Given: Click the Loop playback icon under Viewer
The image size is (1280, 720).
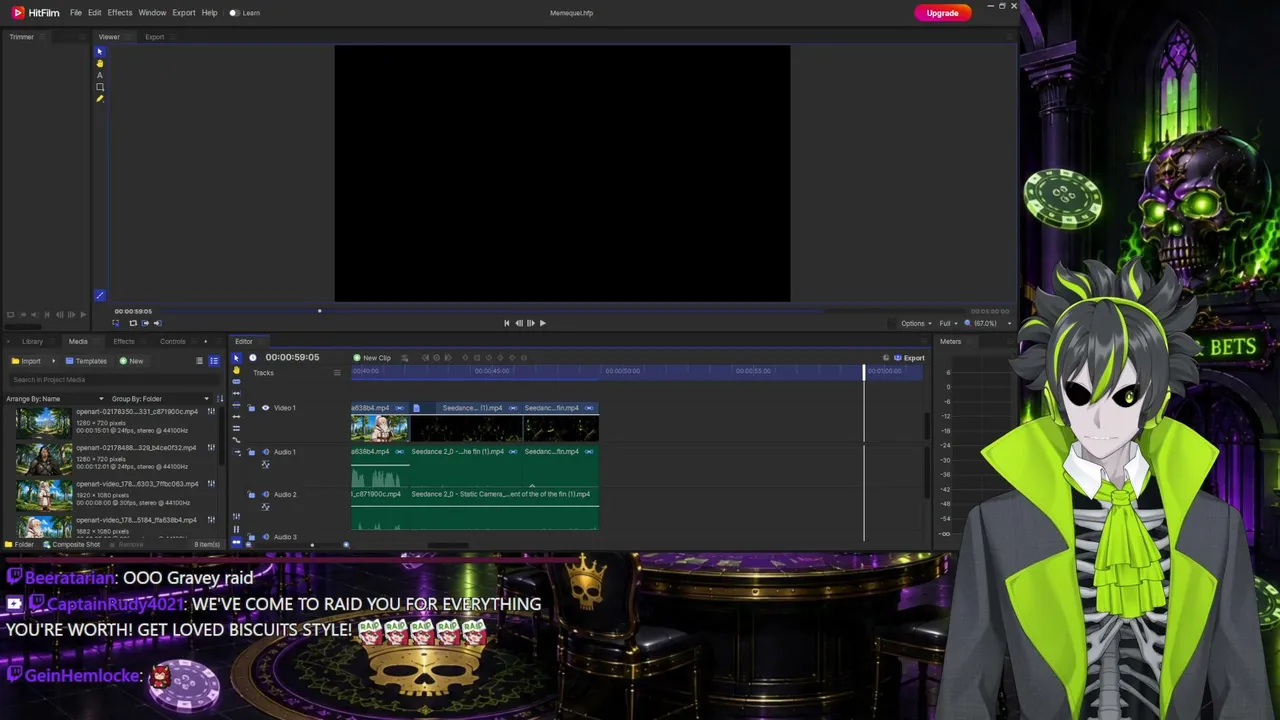Looking at the screenshot, I should 133,323.
